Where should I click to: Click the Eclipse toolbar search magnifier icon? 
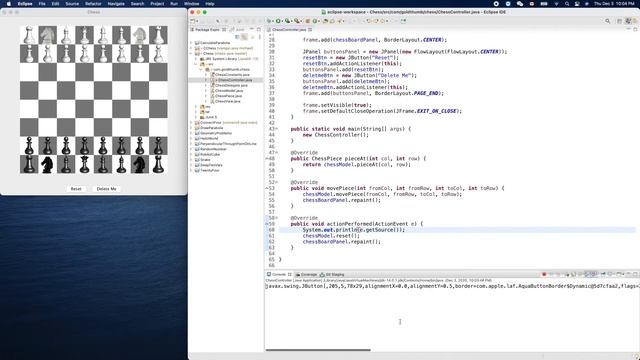[608, 21]
